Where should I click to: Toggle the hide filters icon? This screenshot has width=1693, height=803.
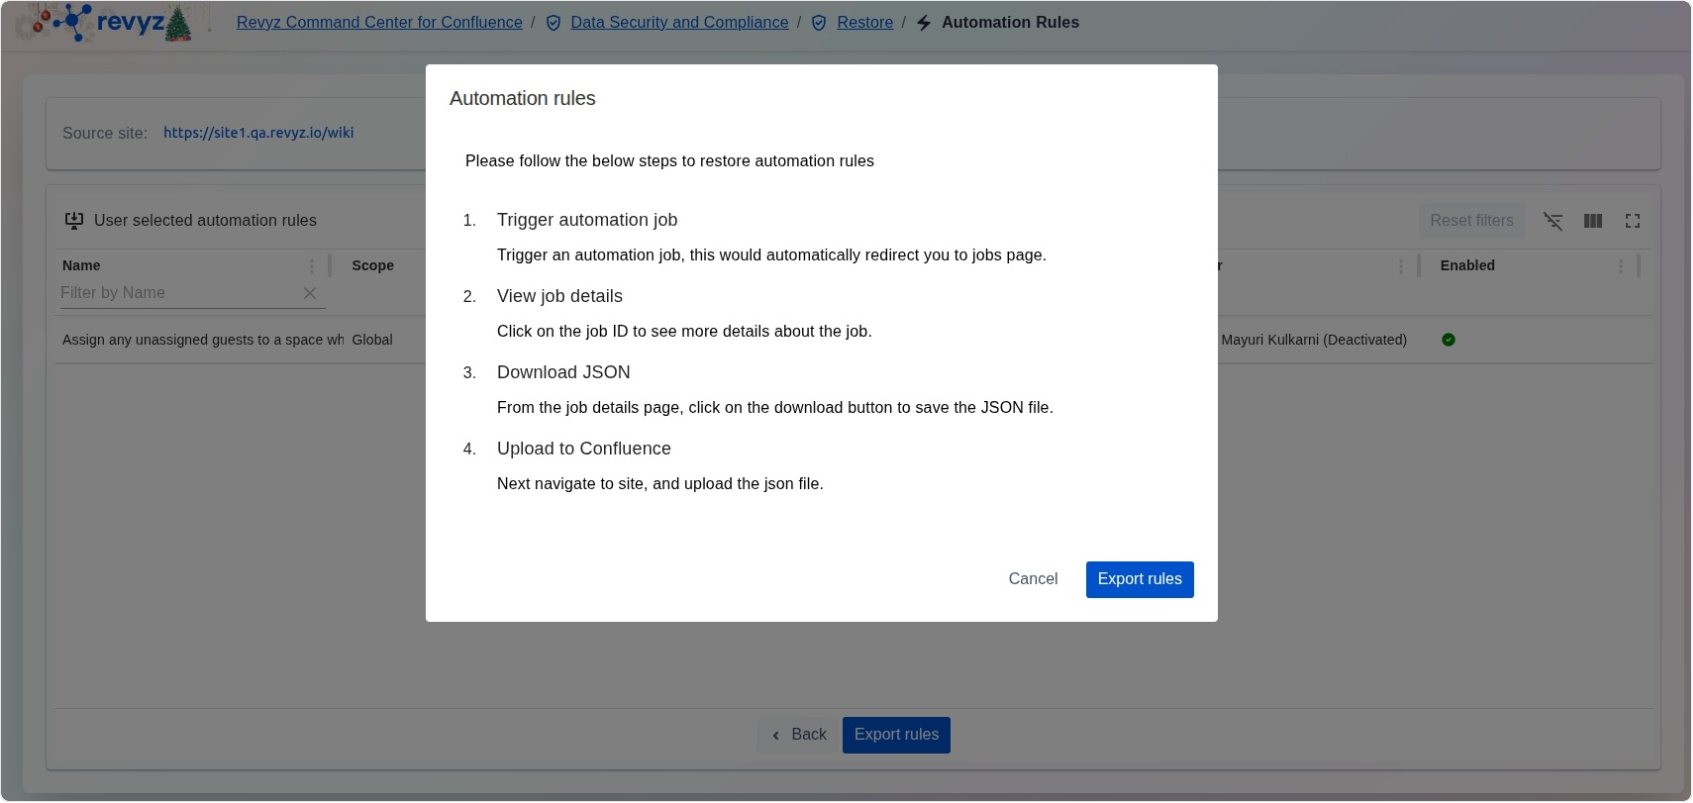[1552, 221]
